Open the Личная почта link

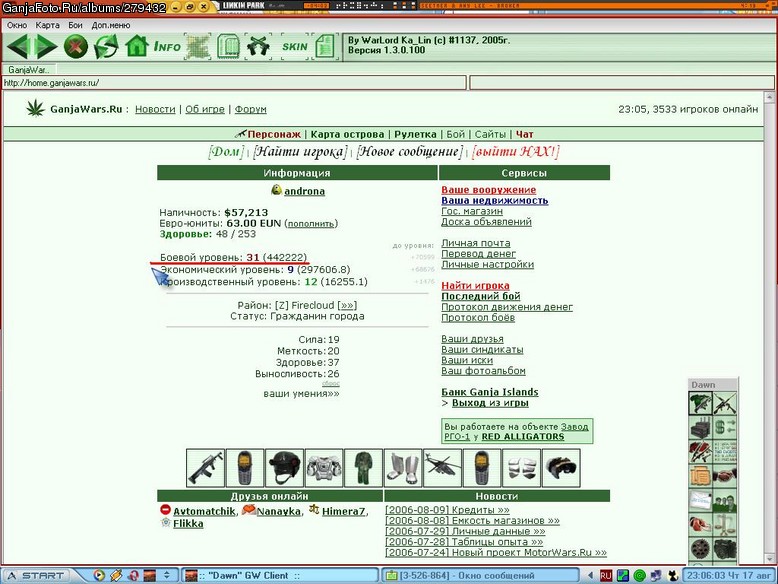click(476, 243)
